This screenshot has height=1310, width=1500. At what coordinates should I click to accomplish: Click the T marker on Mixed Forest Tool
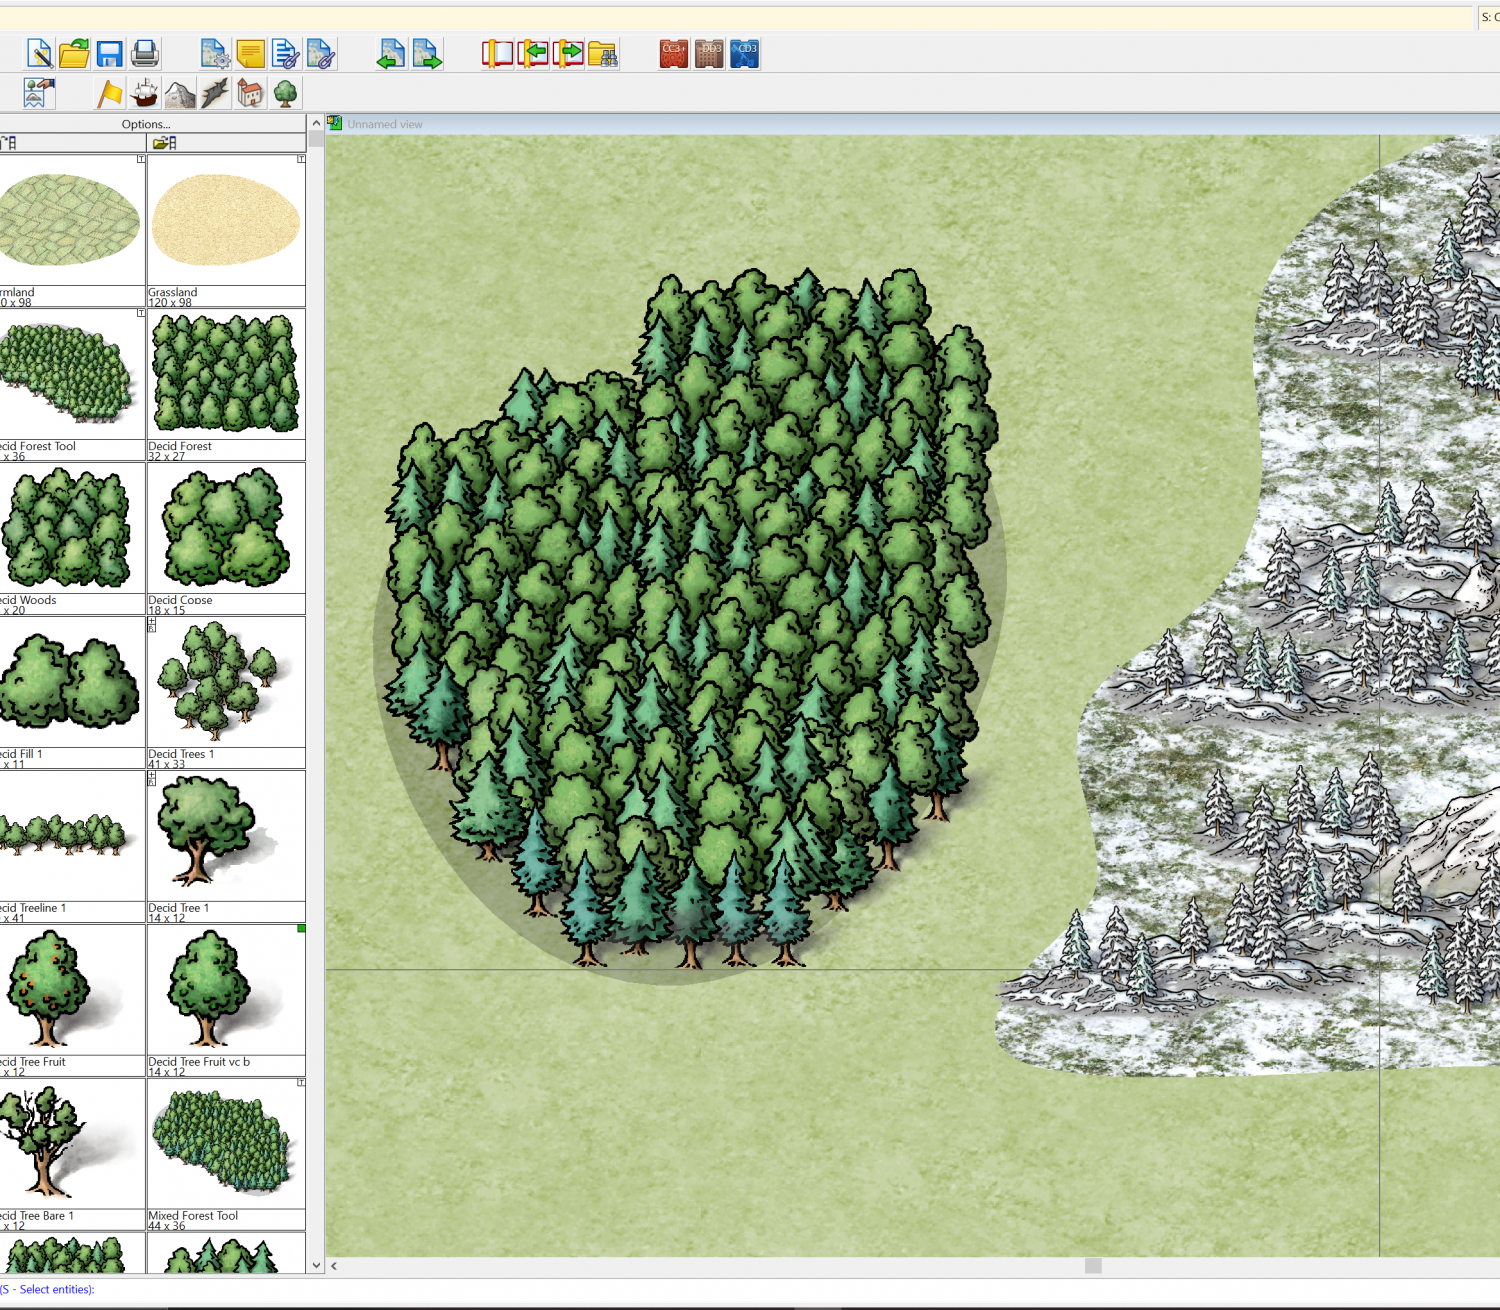click(301, 1083)
